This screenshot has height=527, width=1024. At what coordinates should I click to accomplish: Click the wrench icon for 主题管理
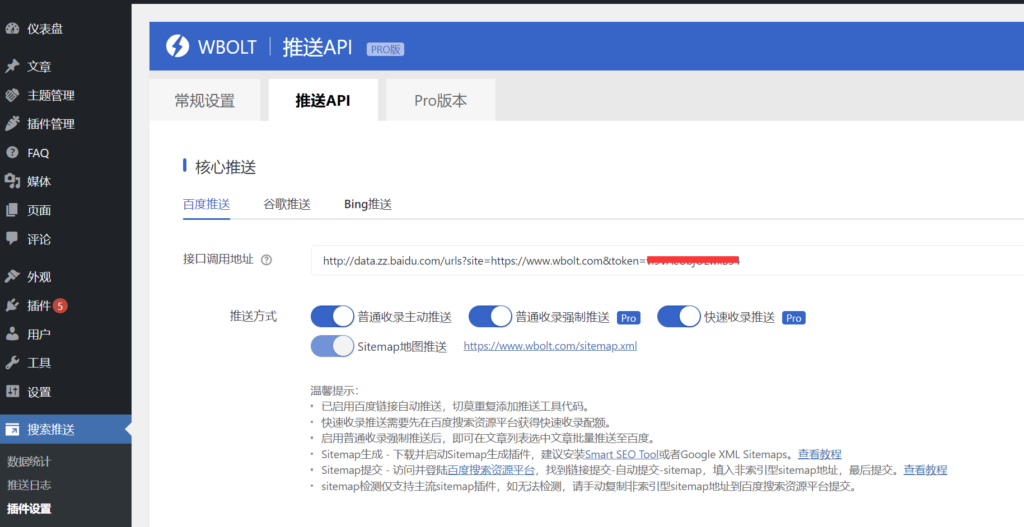click(x=12, y=96)
